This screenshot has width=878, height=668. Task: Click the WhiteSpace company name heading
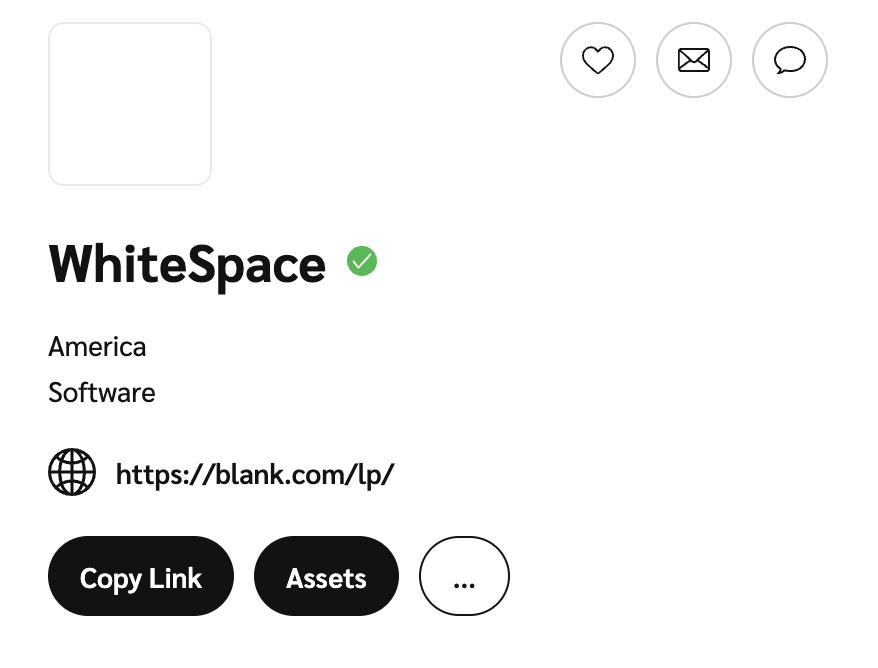coord(187,264)
